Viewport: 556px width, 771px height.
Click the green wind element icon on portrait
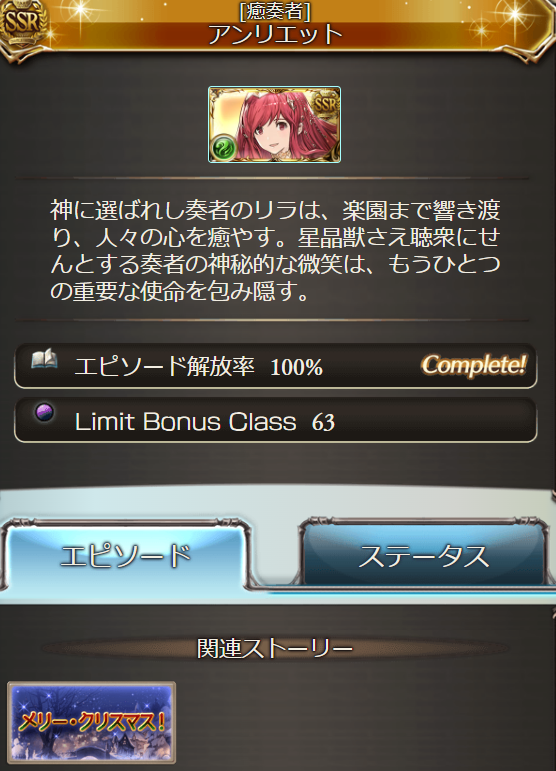pos(223,147)
